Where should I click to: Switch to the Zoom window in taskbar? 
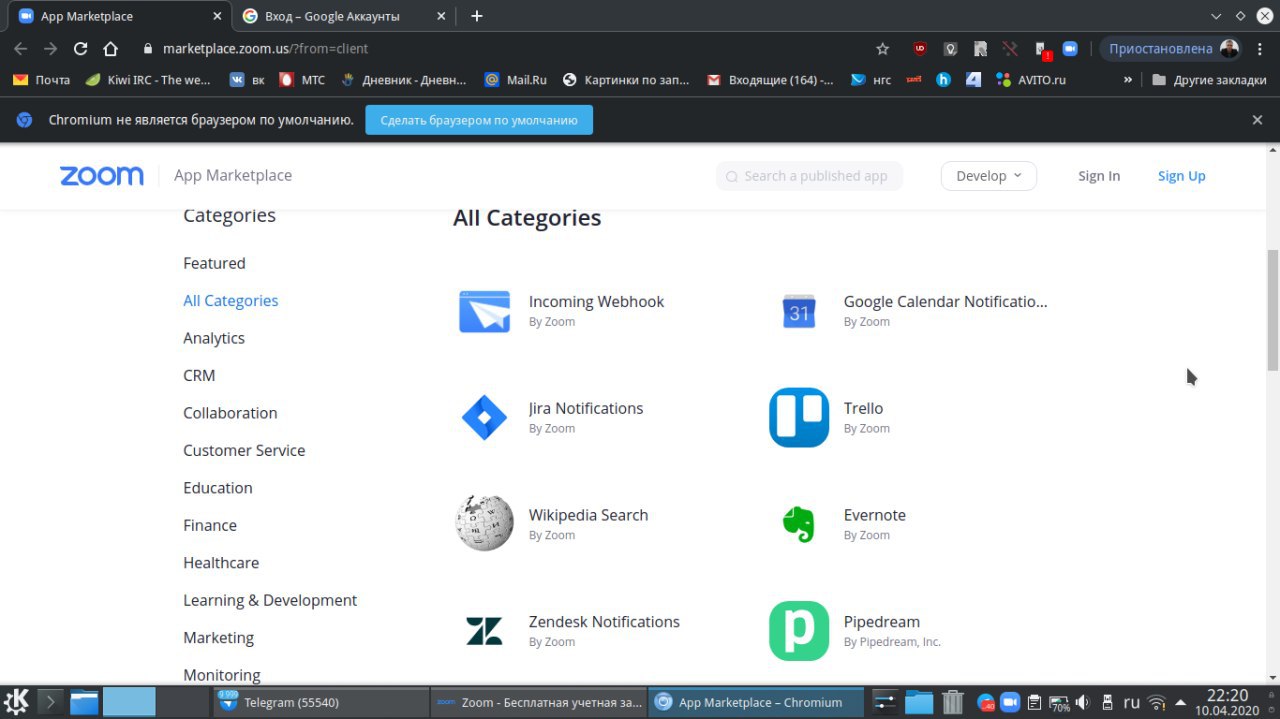click(539, 702)
